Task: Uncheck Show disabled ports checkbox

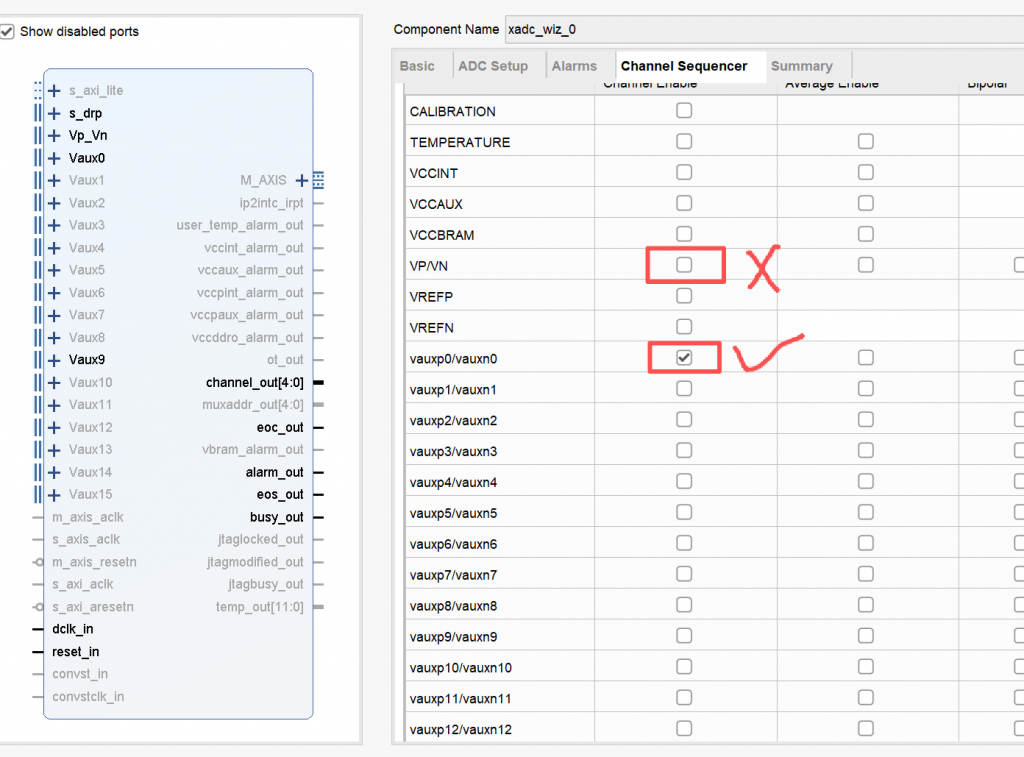Action: tap(8, 32)
